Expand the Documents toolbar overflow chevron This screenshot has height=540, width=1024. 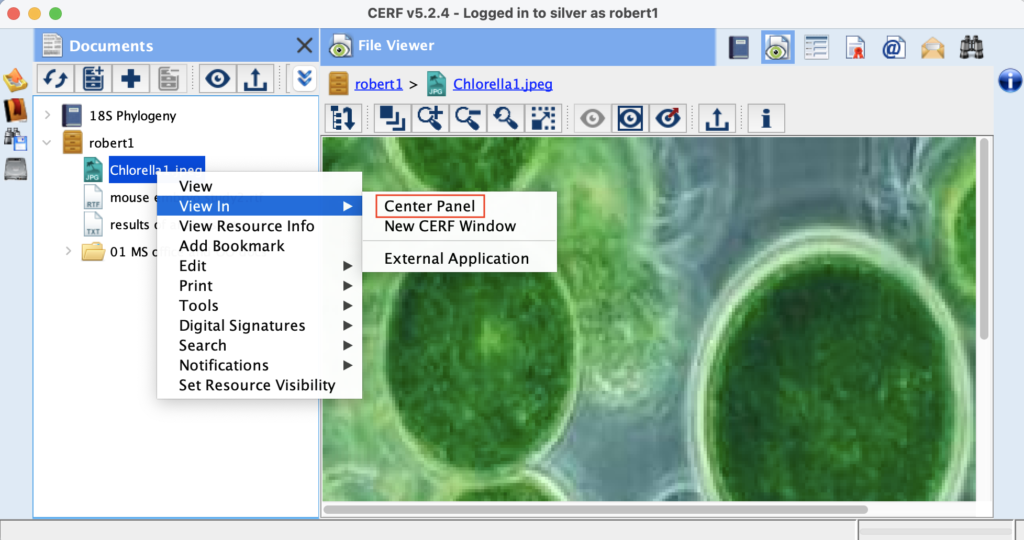coord(304,79)
